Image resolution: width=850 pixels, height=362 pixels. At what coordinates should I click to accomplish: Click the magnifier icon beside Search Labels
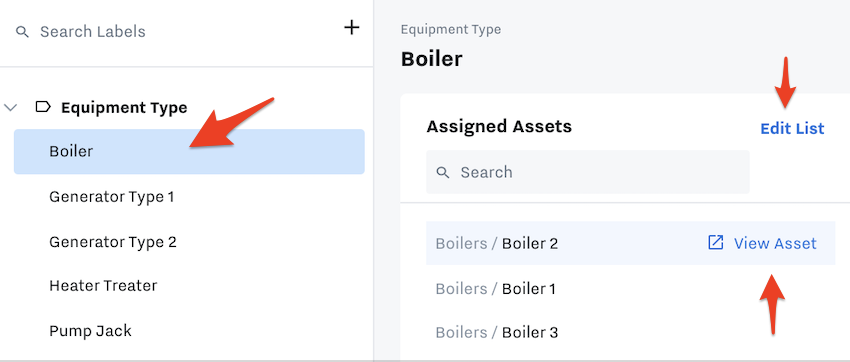click(x=22, y=31)
